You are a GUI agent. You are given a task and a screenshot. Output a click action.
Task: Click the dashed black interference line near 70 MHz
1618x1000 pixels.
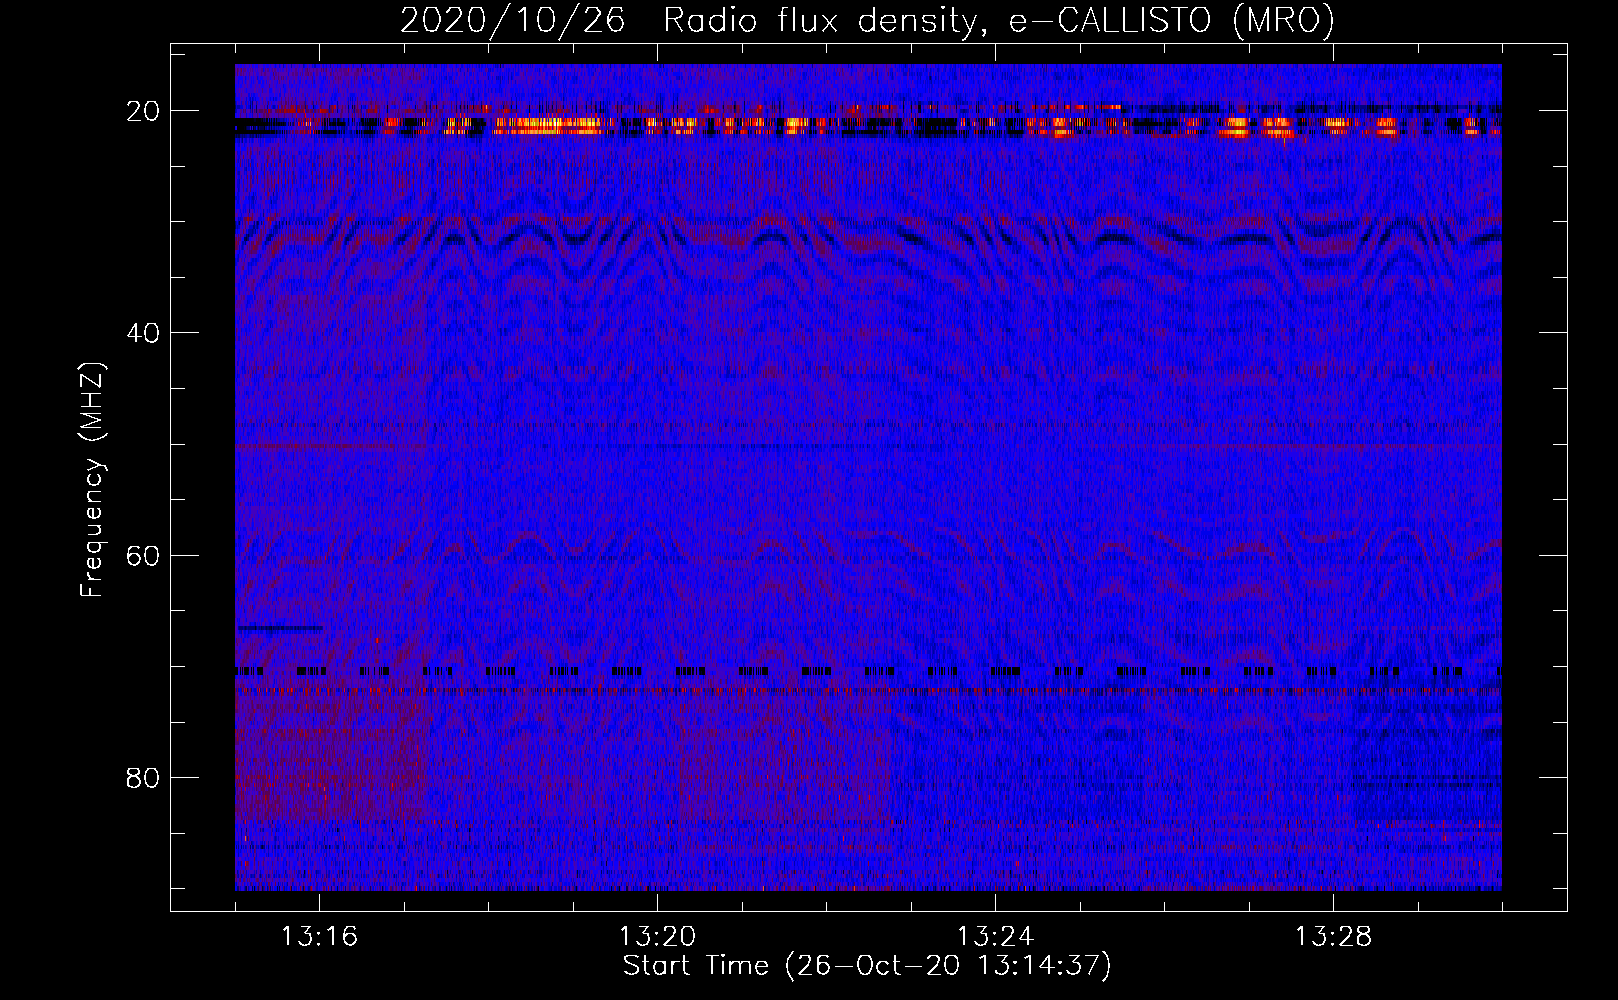click(x=868, y=672)
